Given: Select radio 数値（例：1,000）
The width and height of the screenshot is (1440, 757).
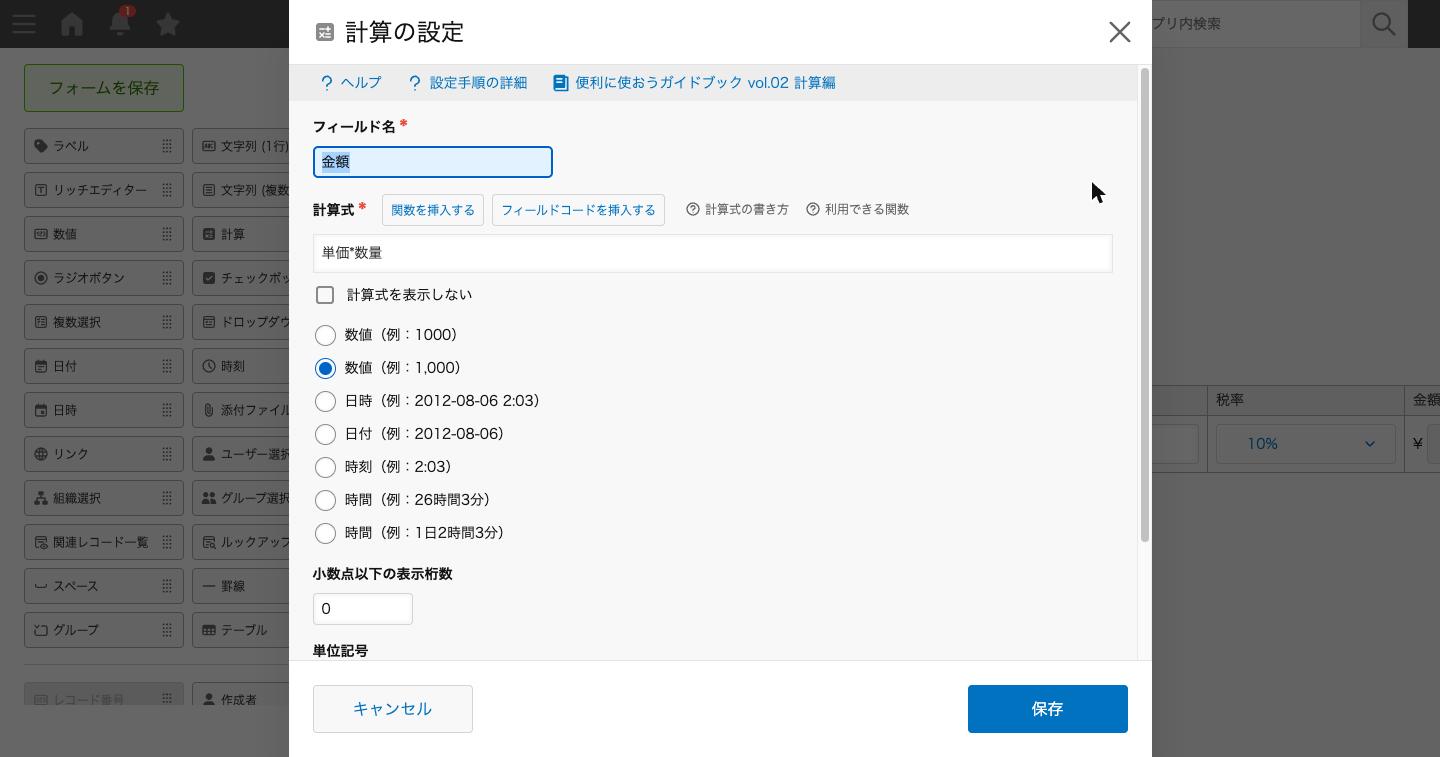Looking at the screenshot, I should coord(325,368).
